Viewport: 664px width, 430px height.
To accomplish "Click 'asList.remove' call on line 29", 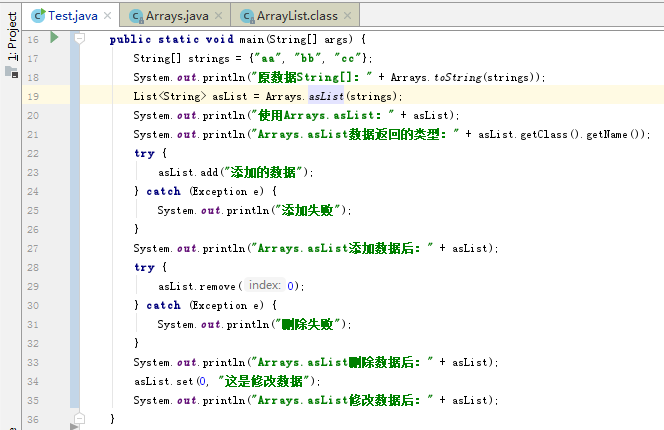I will point(197,286).
